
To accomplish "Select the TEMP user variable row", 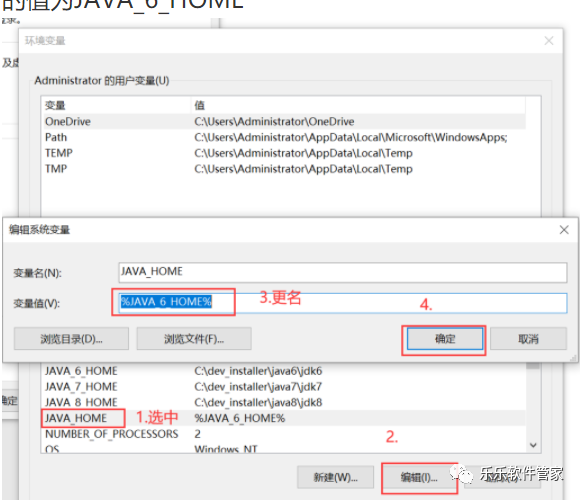I will pyautogui.click(x=283, y=153).
